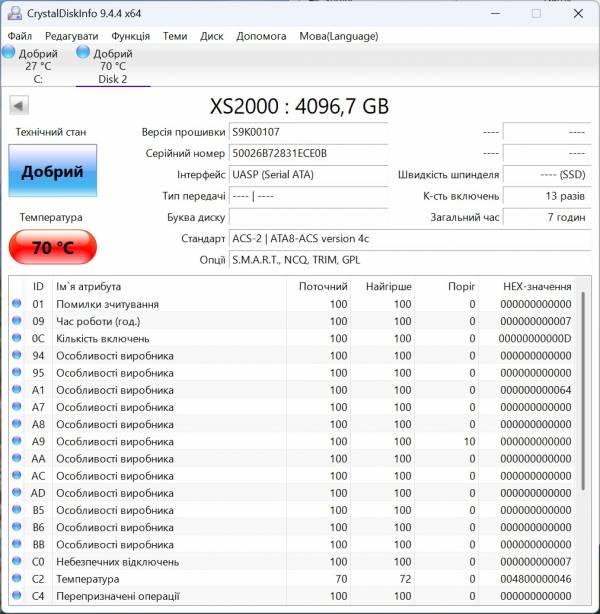Open the Теми menu
This screenshot has height=614, width=600.
(175, 36)
